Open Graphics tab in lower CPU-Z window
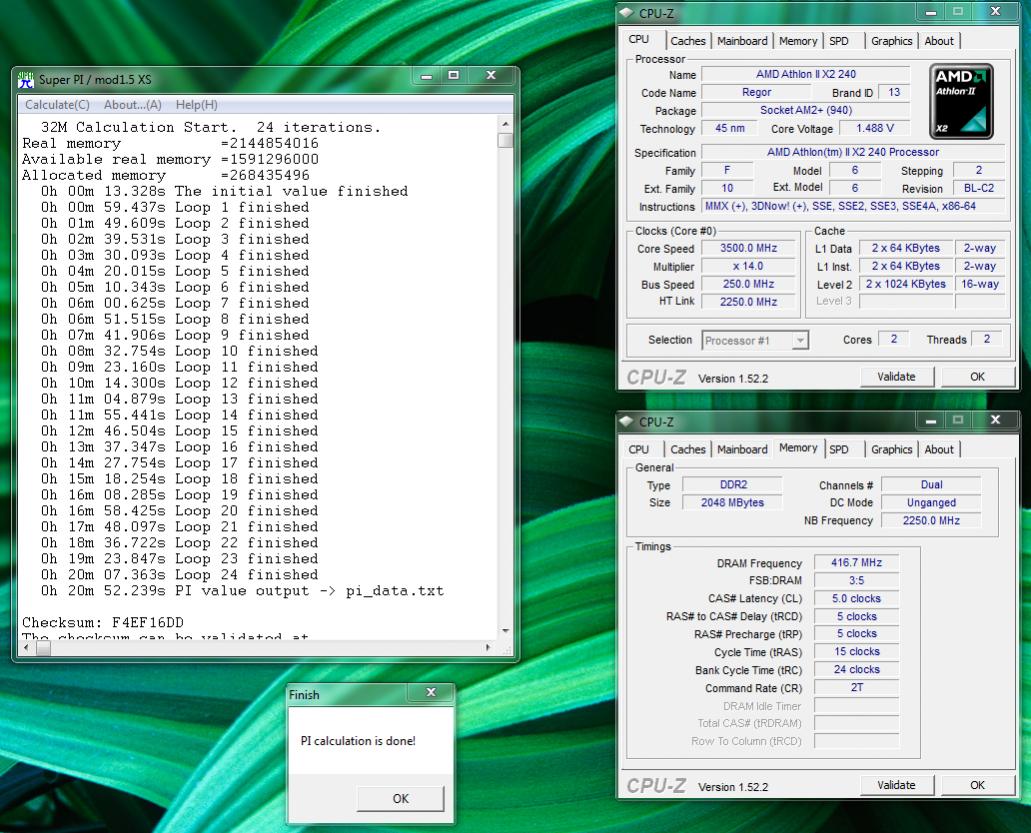Viewport: 1031px width, 833px height. point(892,450)
